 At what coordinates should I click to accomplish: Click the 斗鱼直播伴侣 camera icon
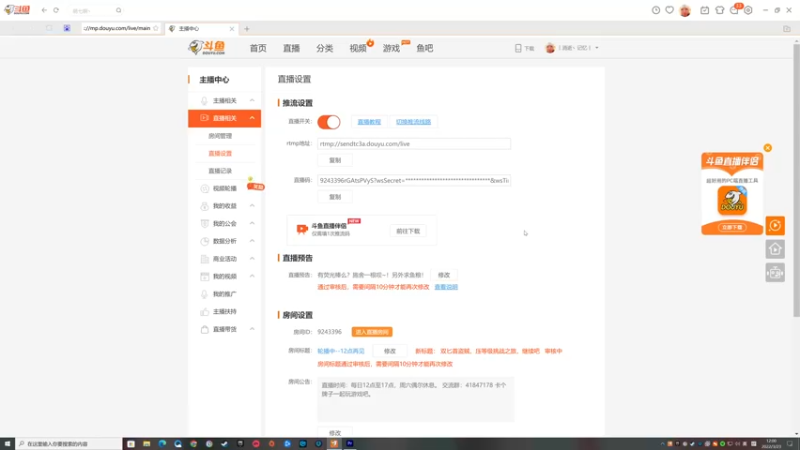[302, 230]
